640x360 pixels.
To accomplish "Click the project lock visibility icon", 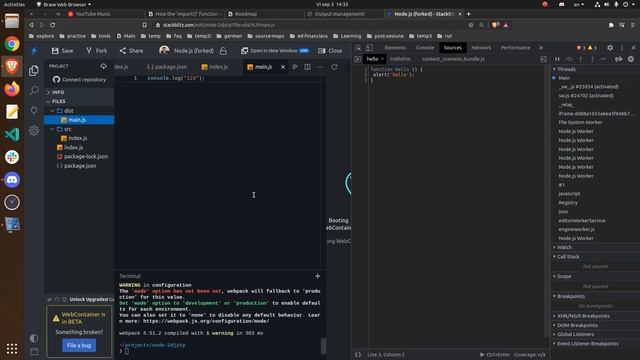I will coord(223,51).
